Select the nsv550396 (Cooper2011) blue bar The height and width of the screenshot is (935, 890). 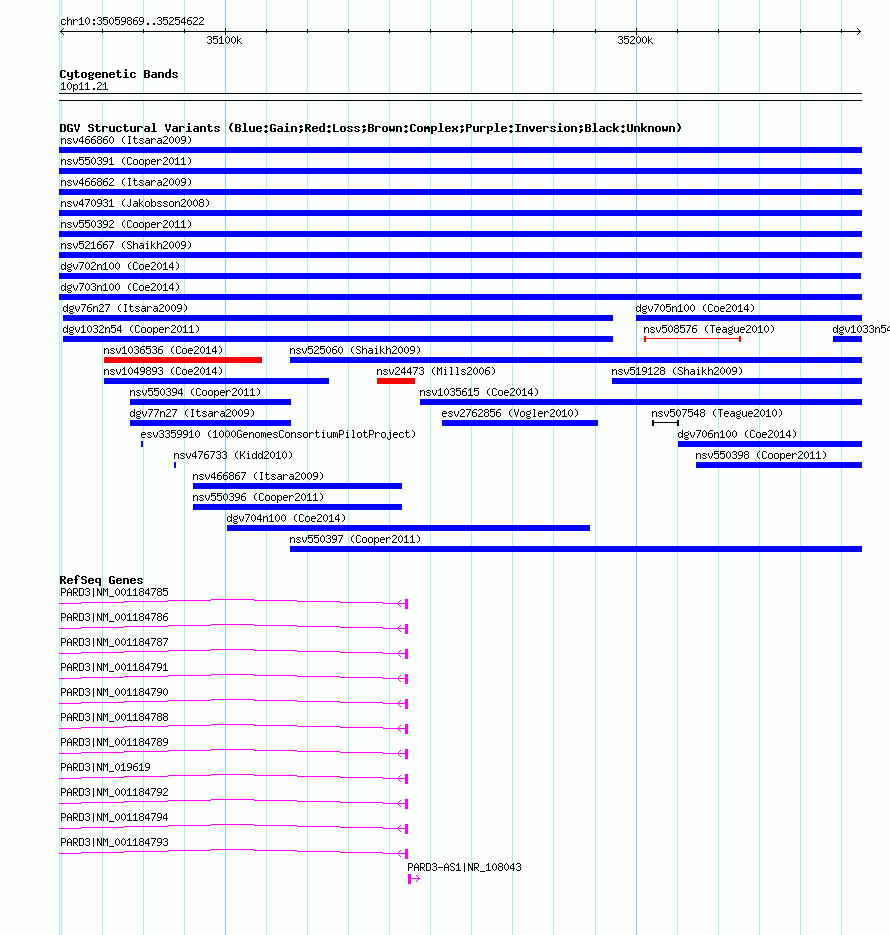click(x=297, y=507)
